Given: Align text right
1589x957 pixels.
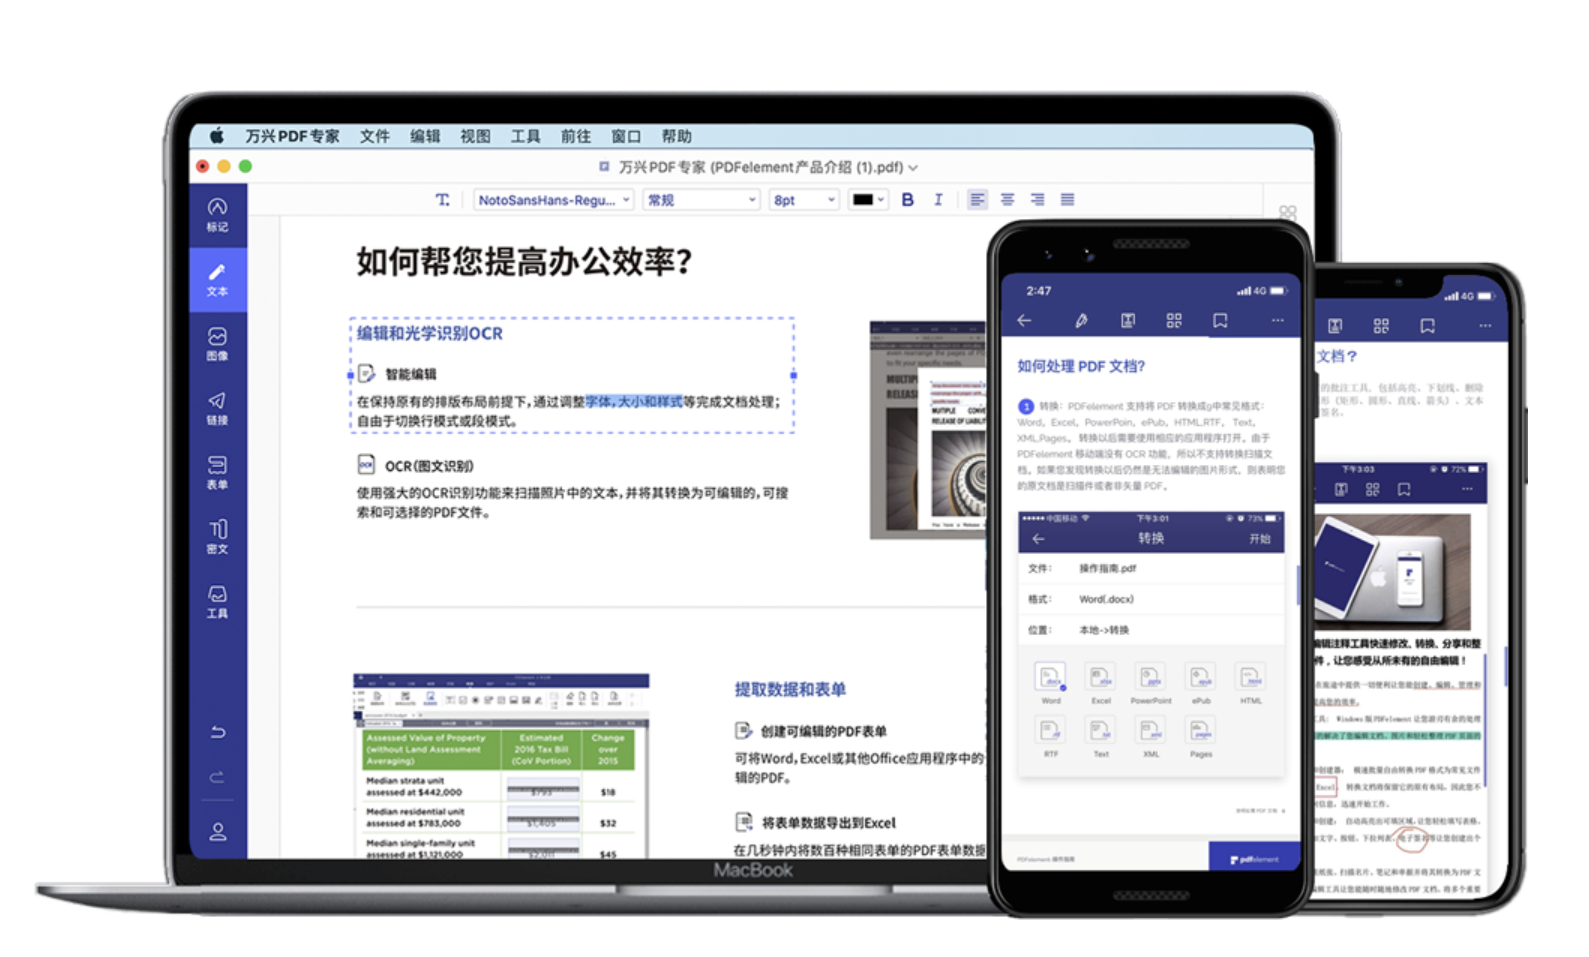Looking at the screenshot, I should pyautogui.click(x=1037, y=200).
